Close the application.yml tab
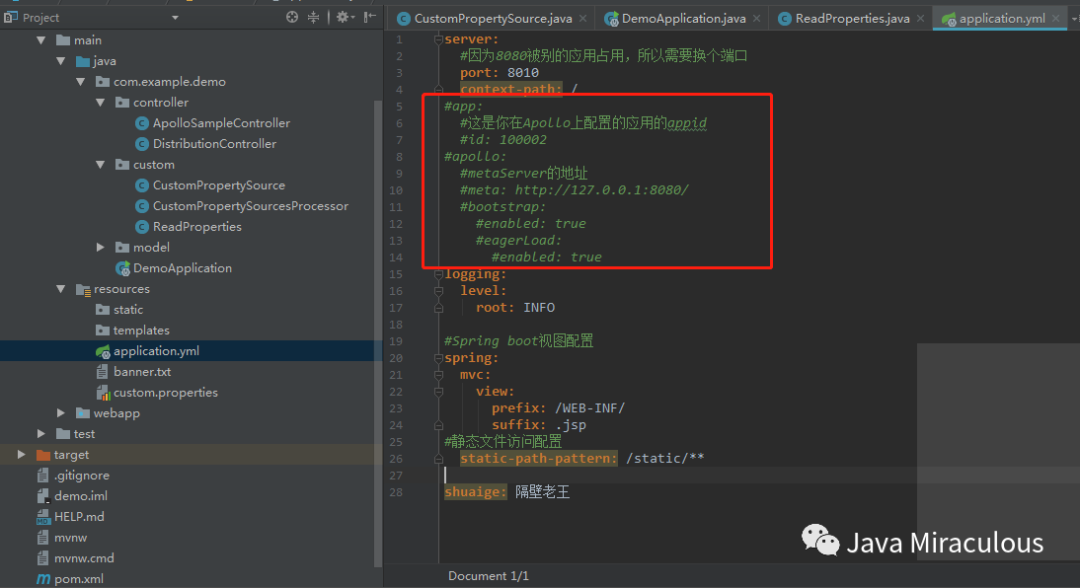 (1055, 19)
